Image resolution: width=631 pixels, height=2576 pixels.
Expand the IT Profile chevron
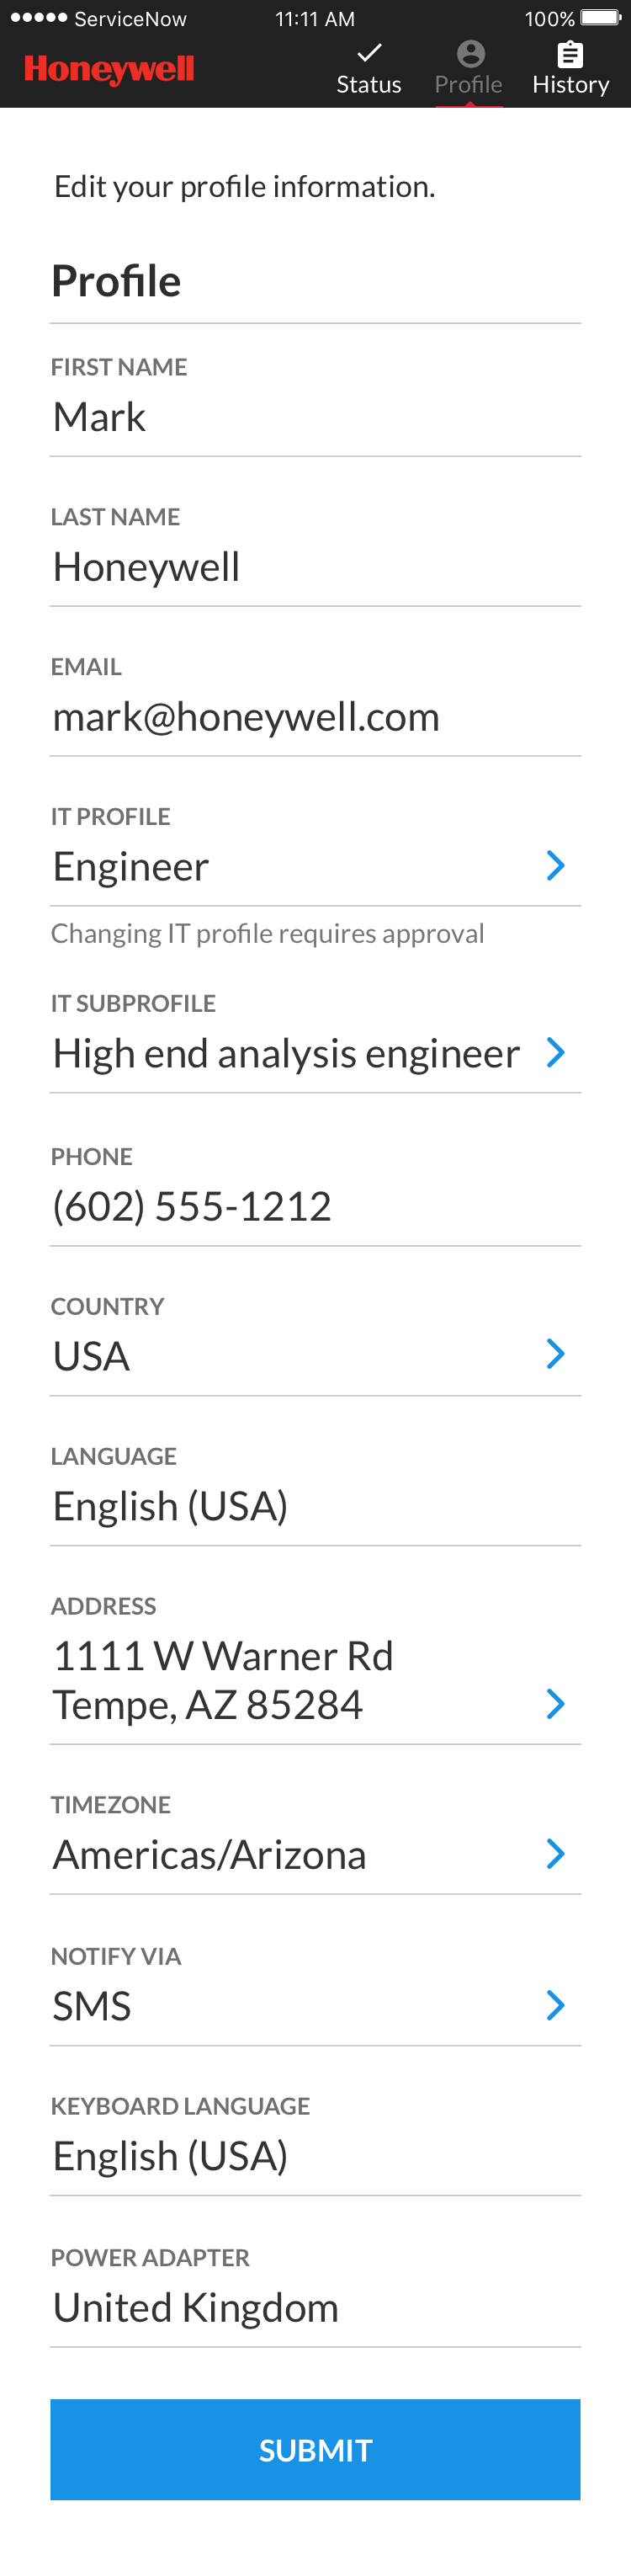click(x=555, y=865)
